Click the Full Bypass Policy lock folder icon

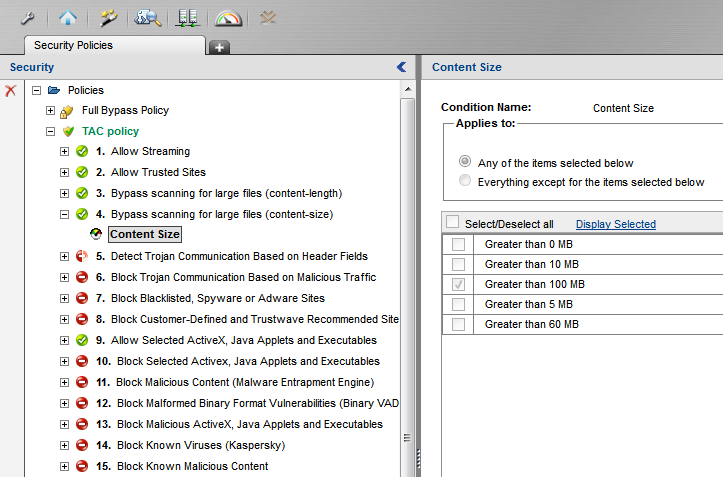pyautogui.click(x=68, y=110)
